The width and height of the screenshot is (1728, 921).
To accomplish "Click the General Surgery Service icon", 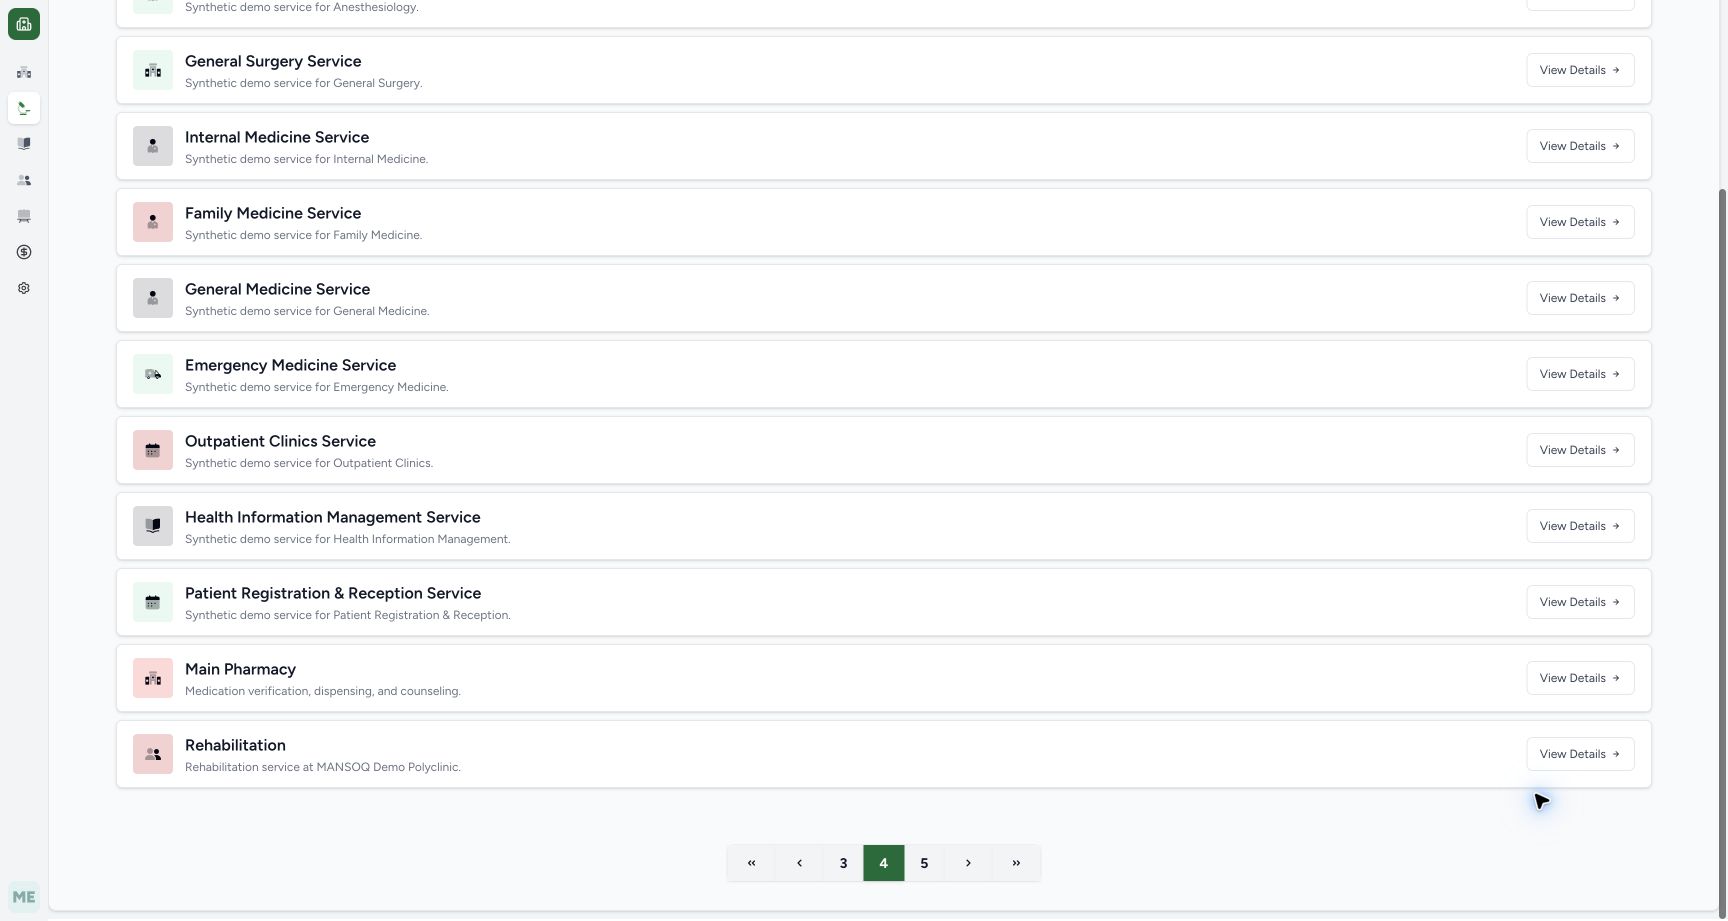I will click(153, 70).
